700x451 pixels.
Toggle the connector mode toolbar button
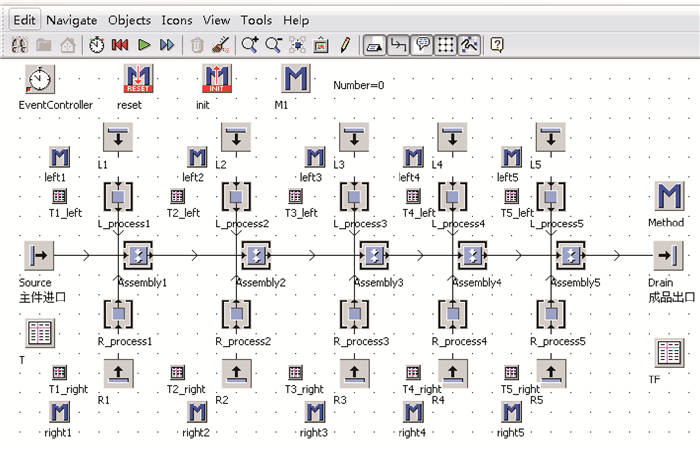click(399, 45)
